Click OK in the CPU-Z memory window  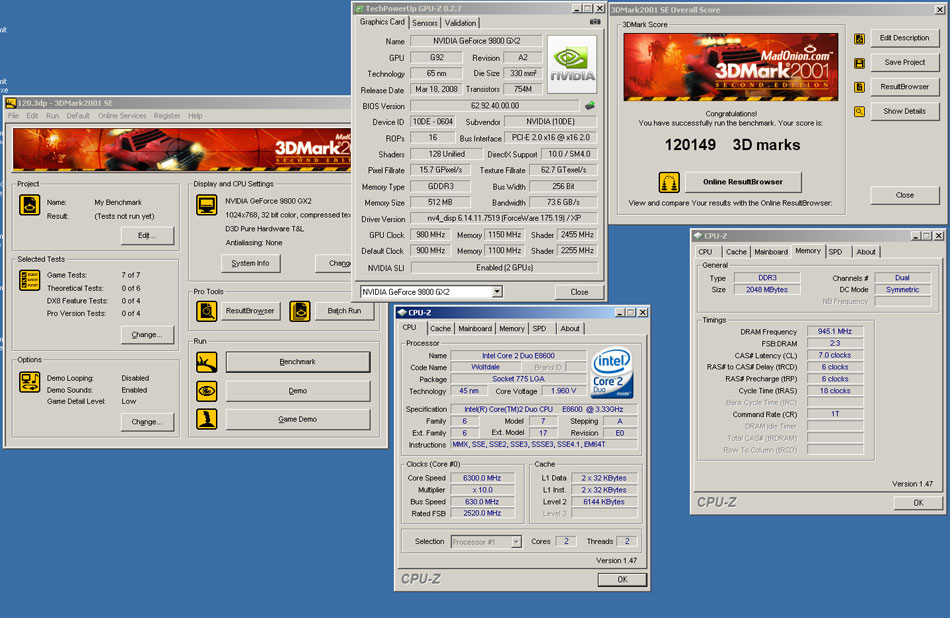click(x=918, y=503)
